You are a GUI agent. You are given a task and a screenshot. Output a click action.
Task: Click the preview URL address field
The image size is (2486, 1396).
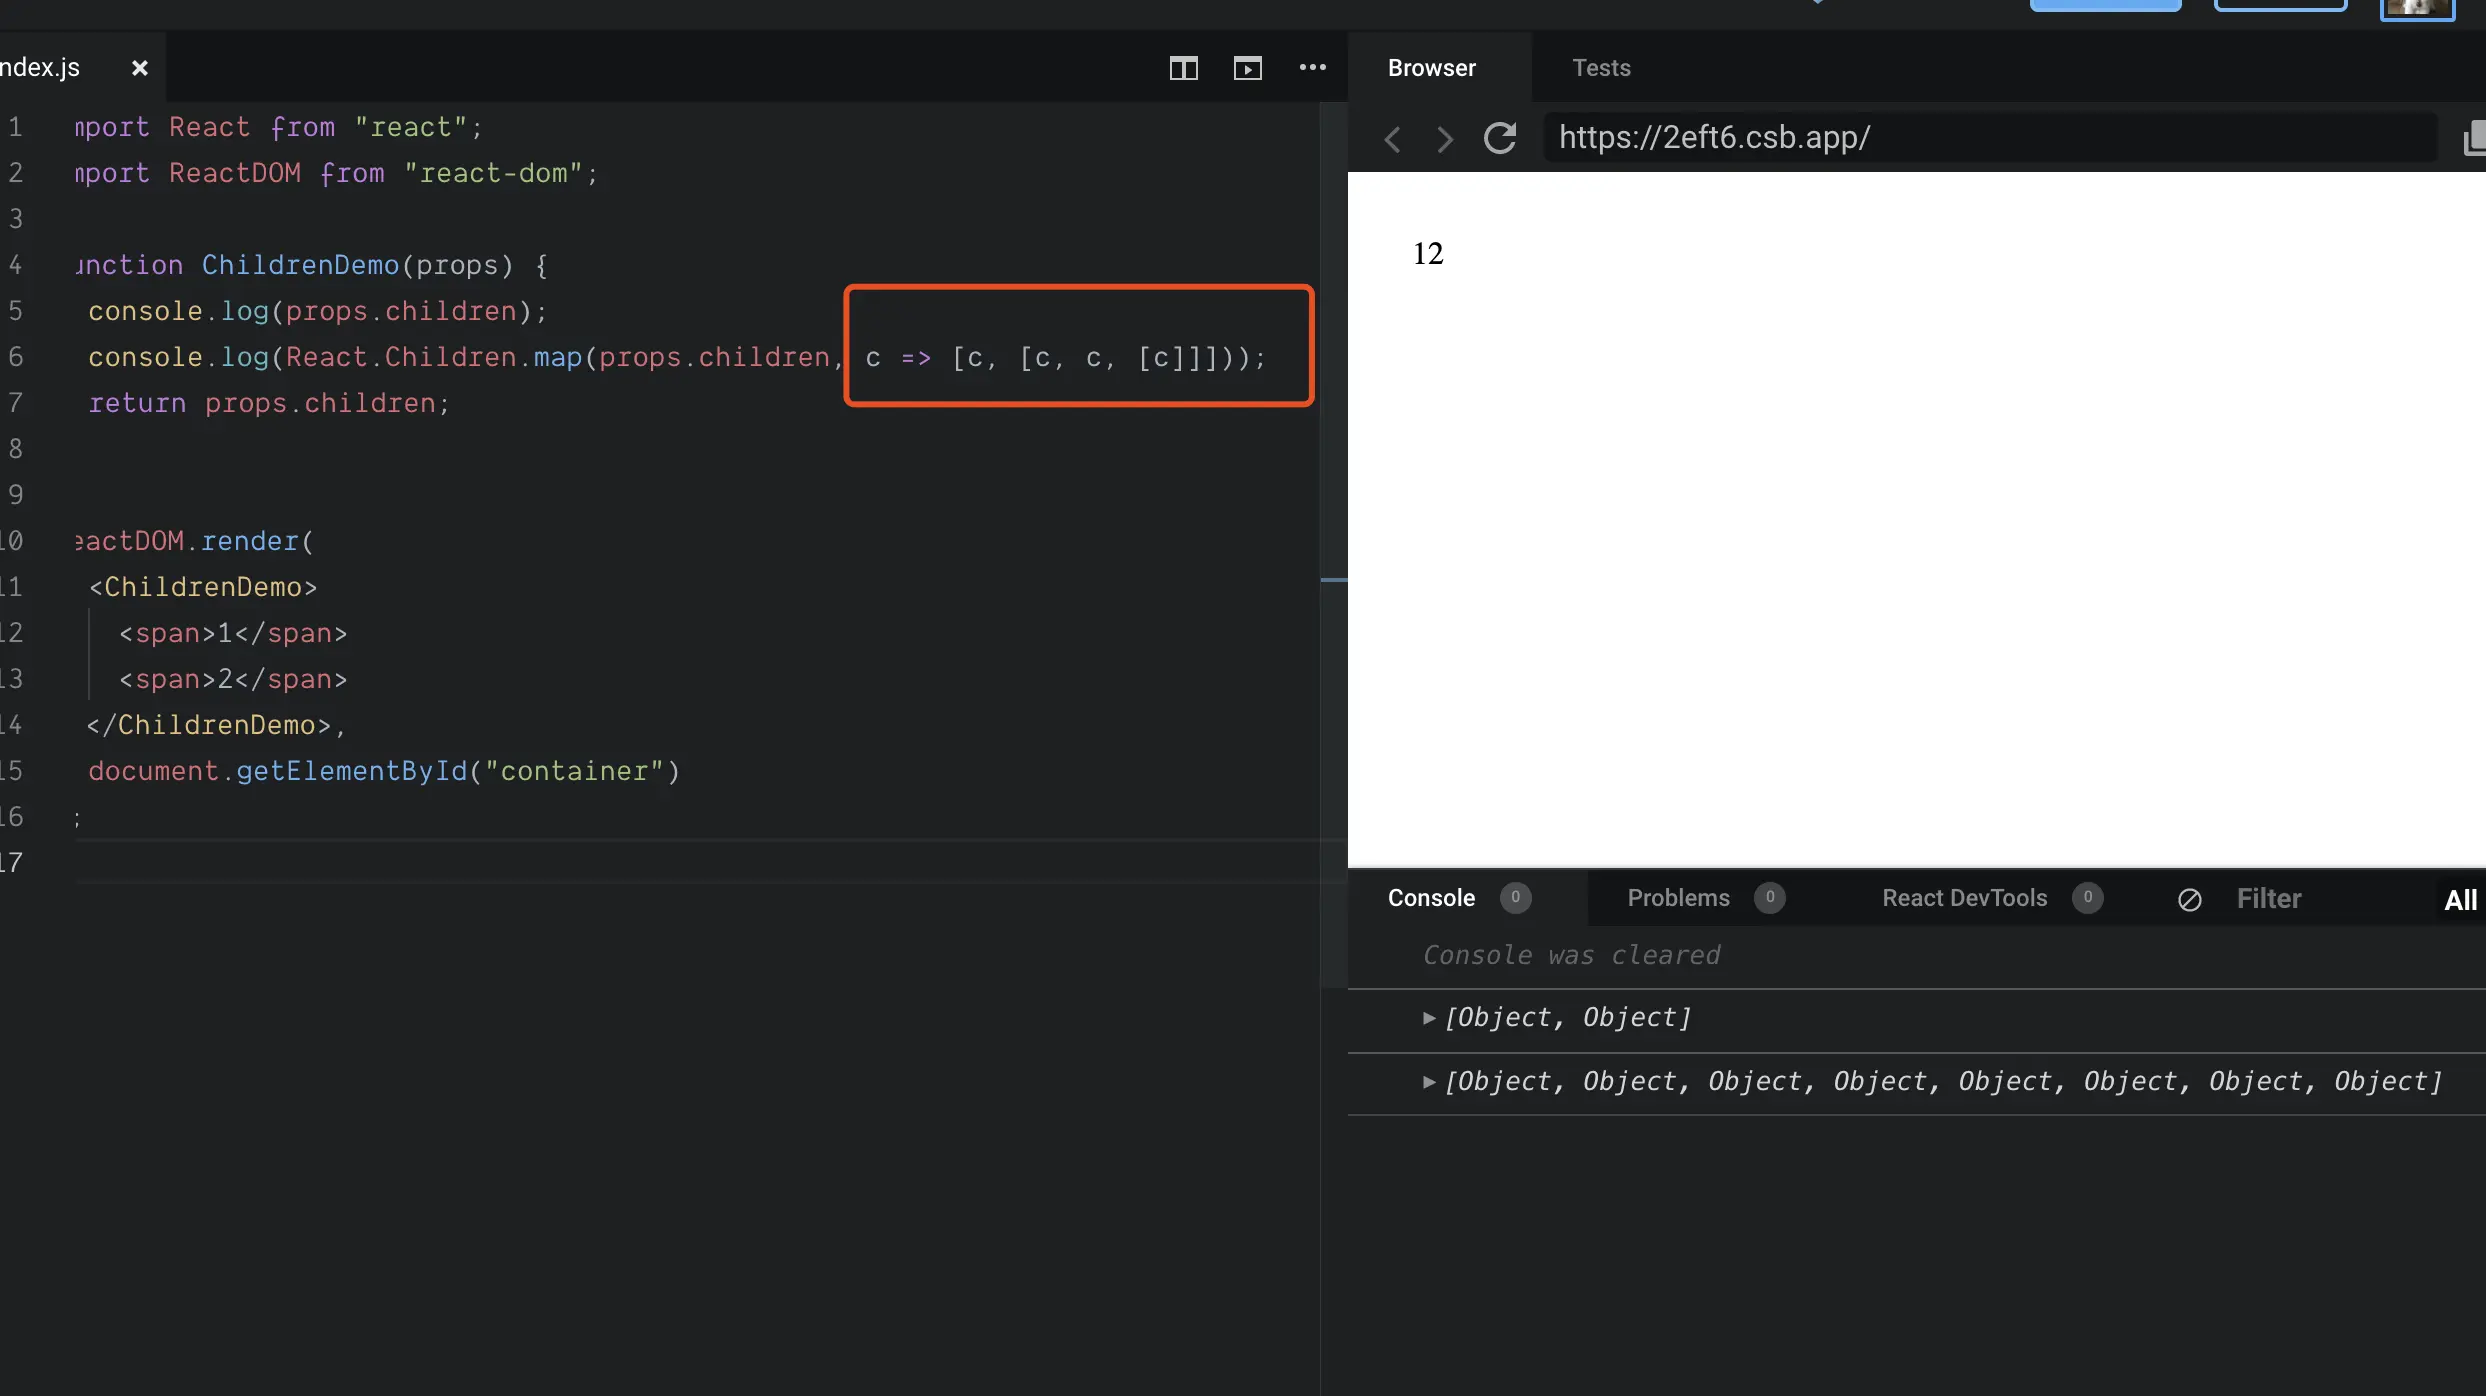click(1990, 138)
